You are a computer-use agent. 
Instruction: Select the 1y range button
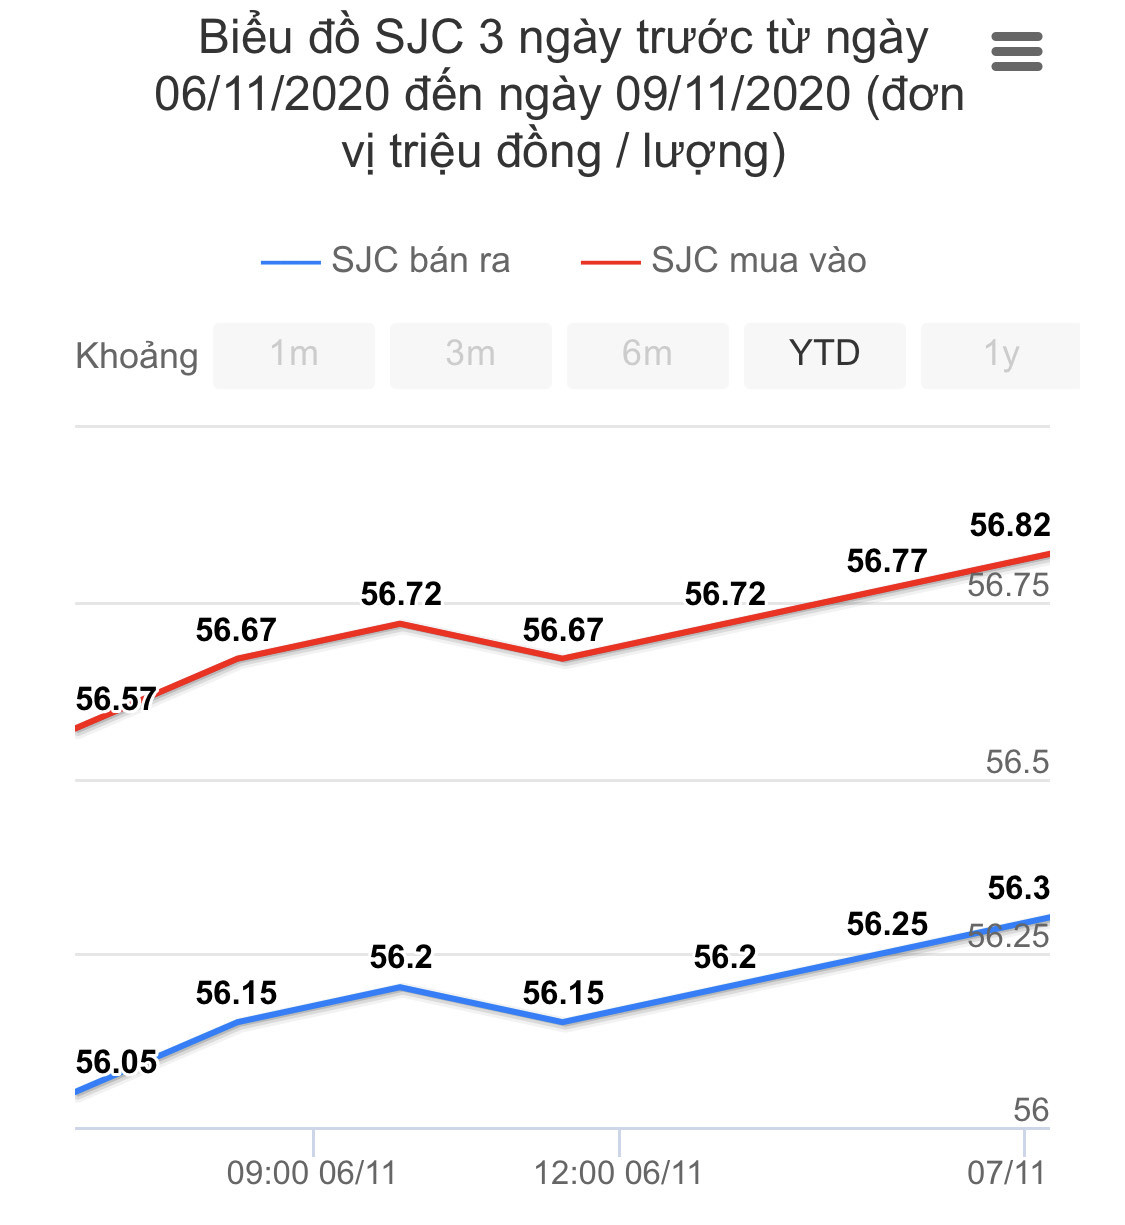(x=1000, y=354)
